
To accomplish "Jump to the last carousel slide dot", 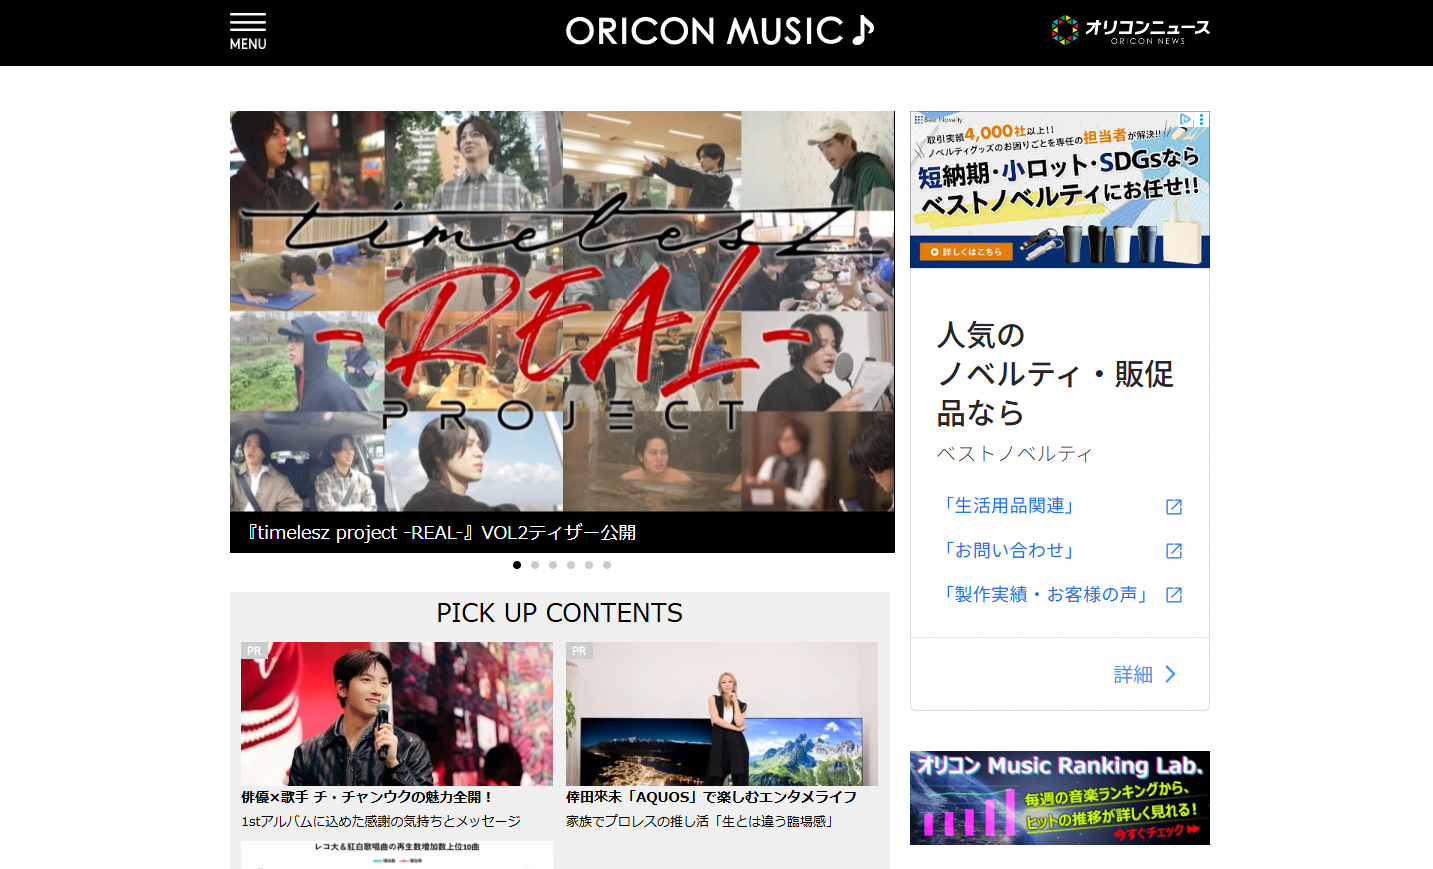I will (x=607, y=565).
